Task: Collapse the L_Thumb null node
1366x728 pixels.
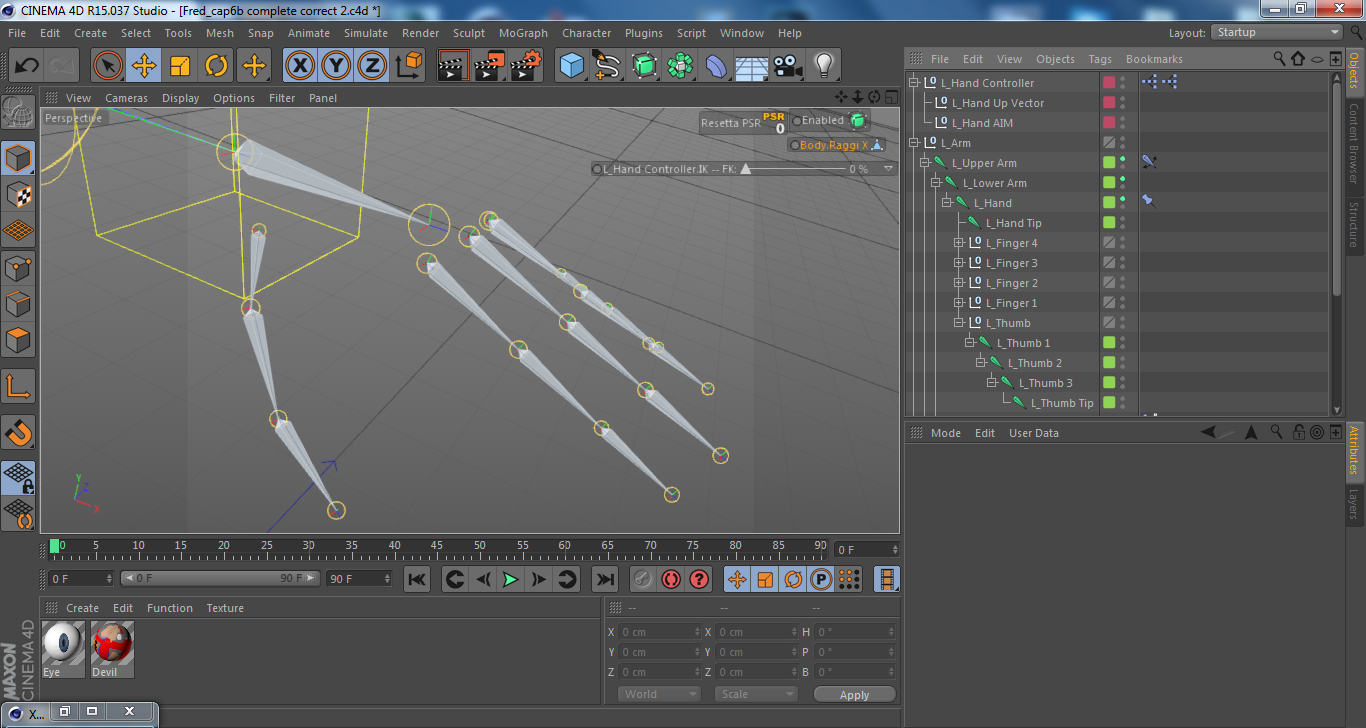Action: (x=959, y=323)
